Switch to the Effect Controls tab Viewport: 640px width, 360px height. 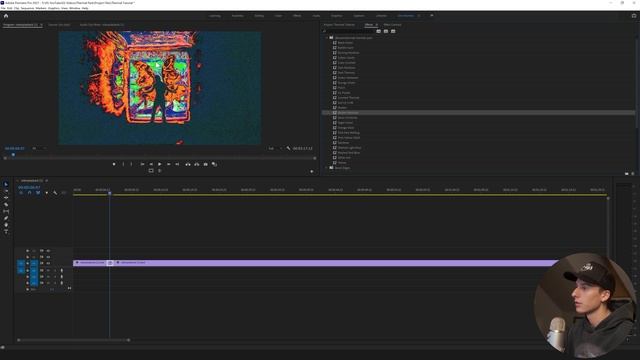392,25
